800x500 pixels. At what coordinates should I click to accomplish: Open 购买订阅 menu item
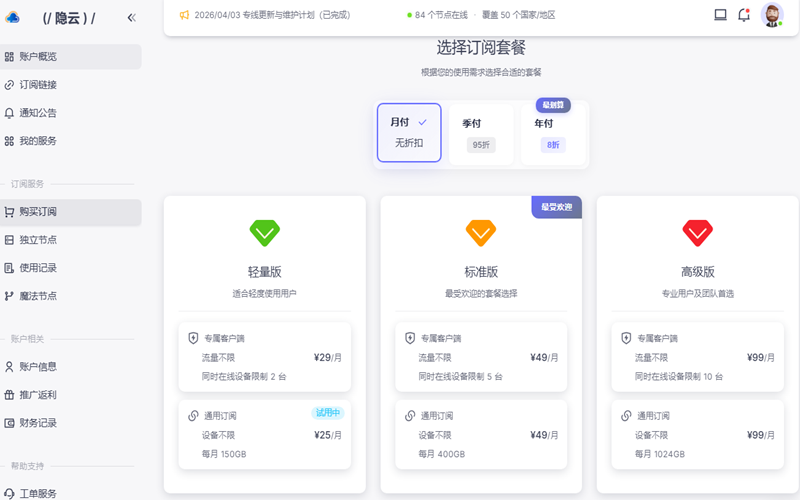(x=71, y=212)
